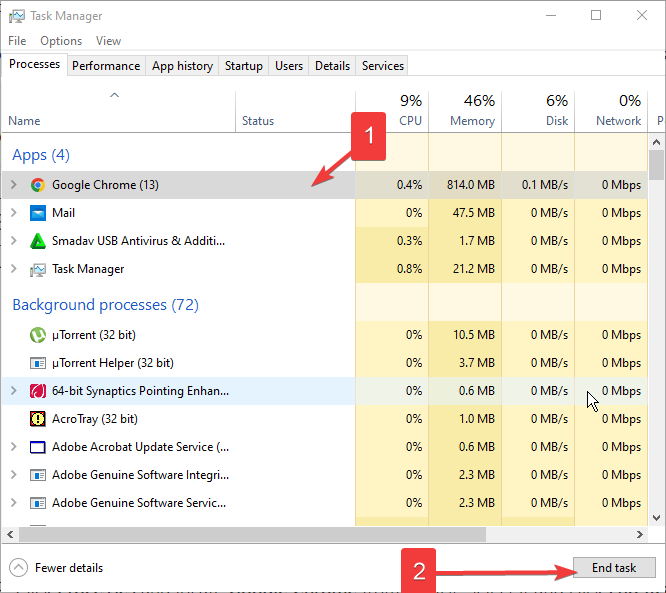Screen dimensions: 666x593
Task: Click the 3.7 MB µTorrent Helper memory
Action: point(477,363)
